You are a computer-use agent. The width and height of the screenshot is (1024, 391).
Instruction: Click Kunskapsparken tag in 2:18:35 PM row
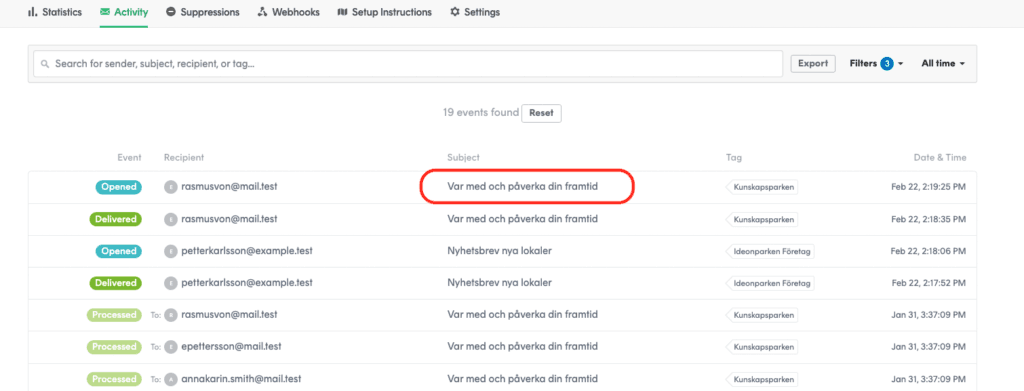coord(762,219)
